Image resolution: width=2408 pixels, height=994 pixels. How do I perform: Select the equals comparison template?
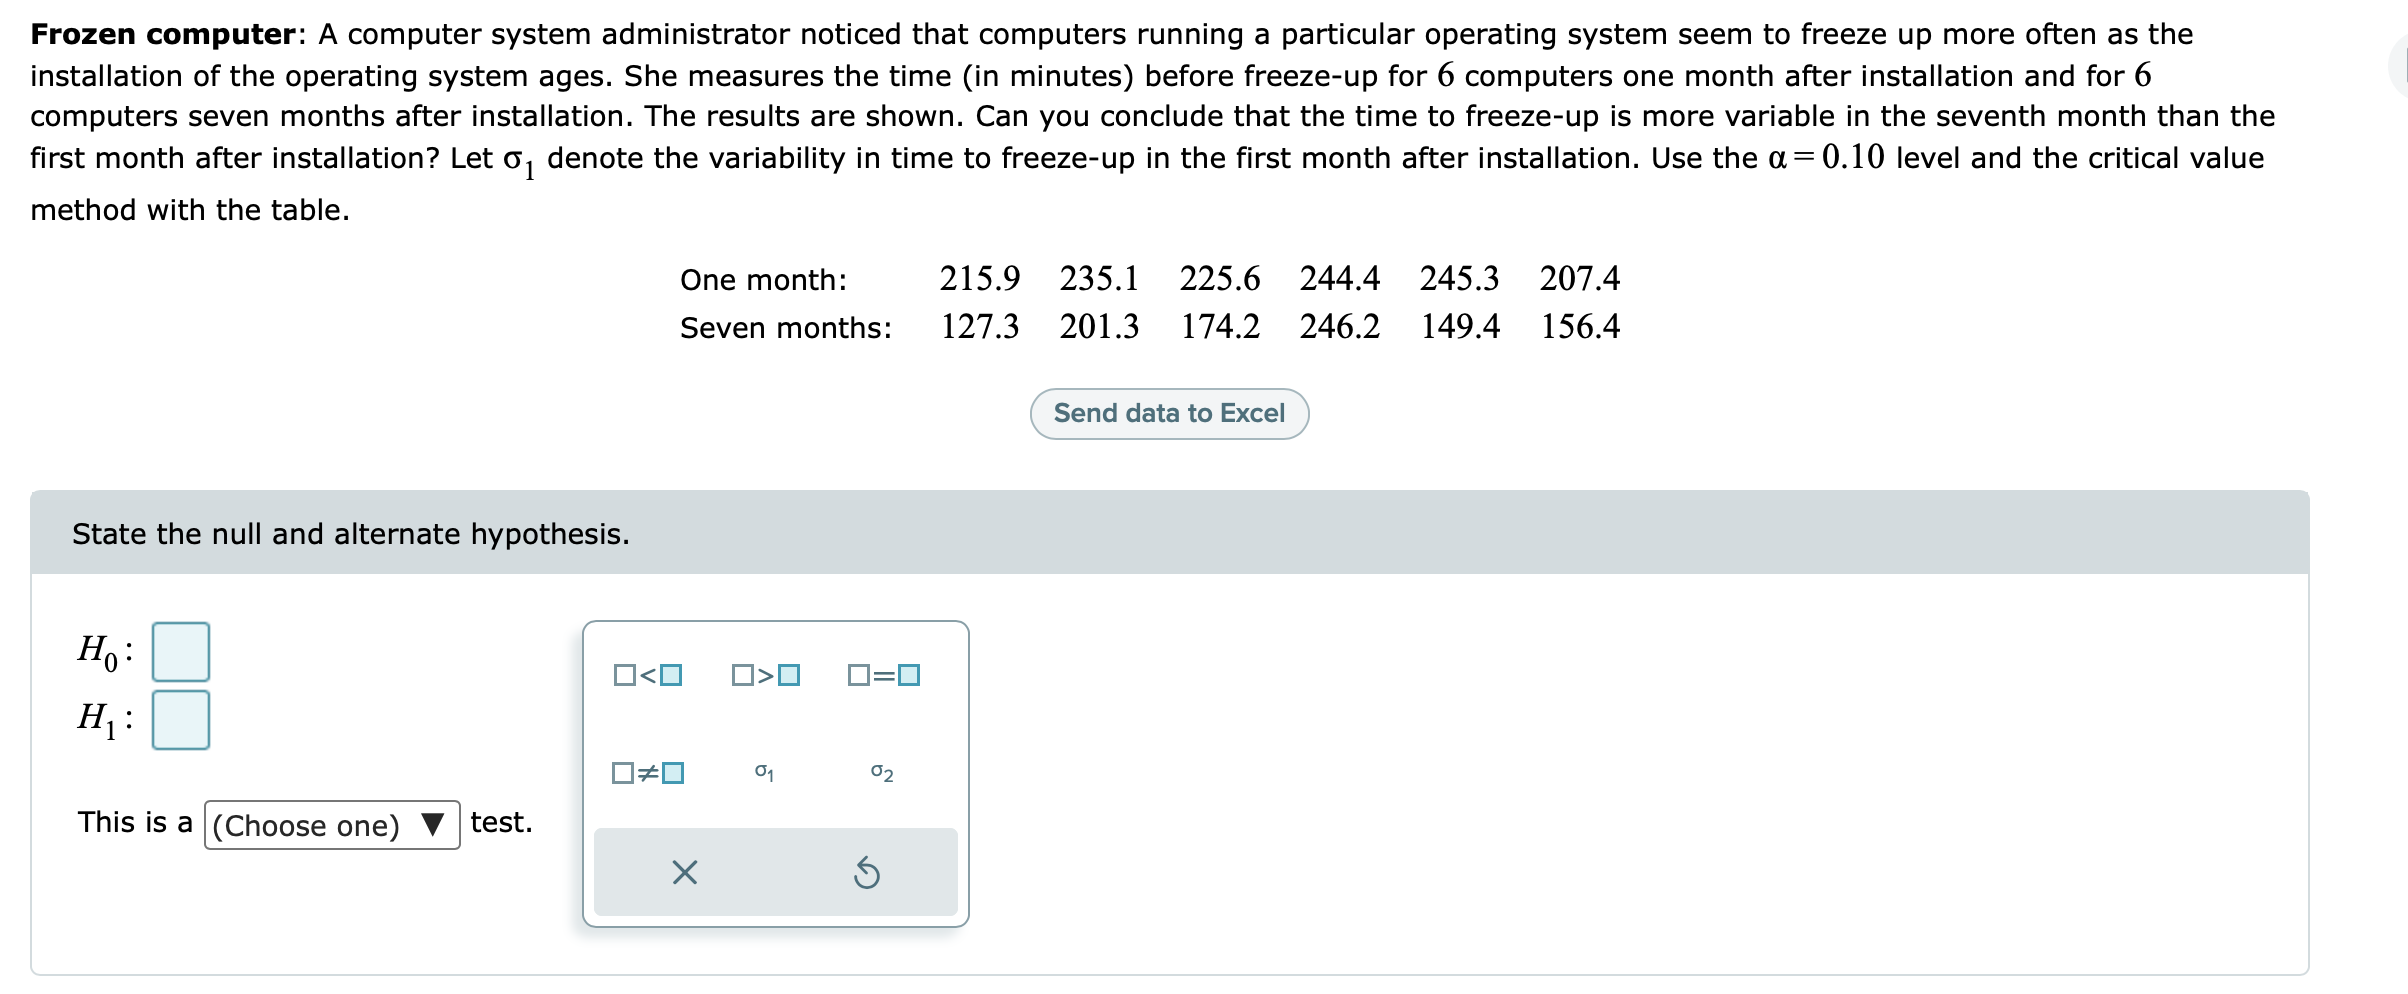(x=884, y=675)
